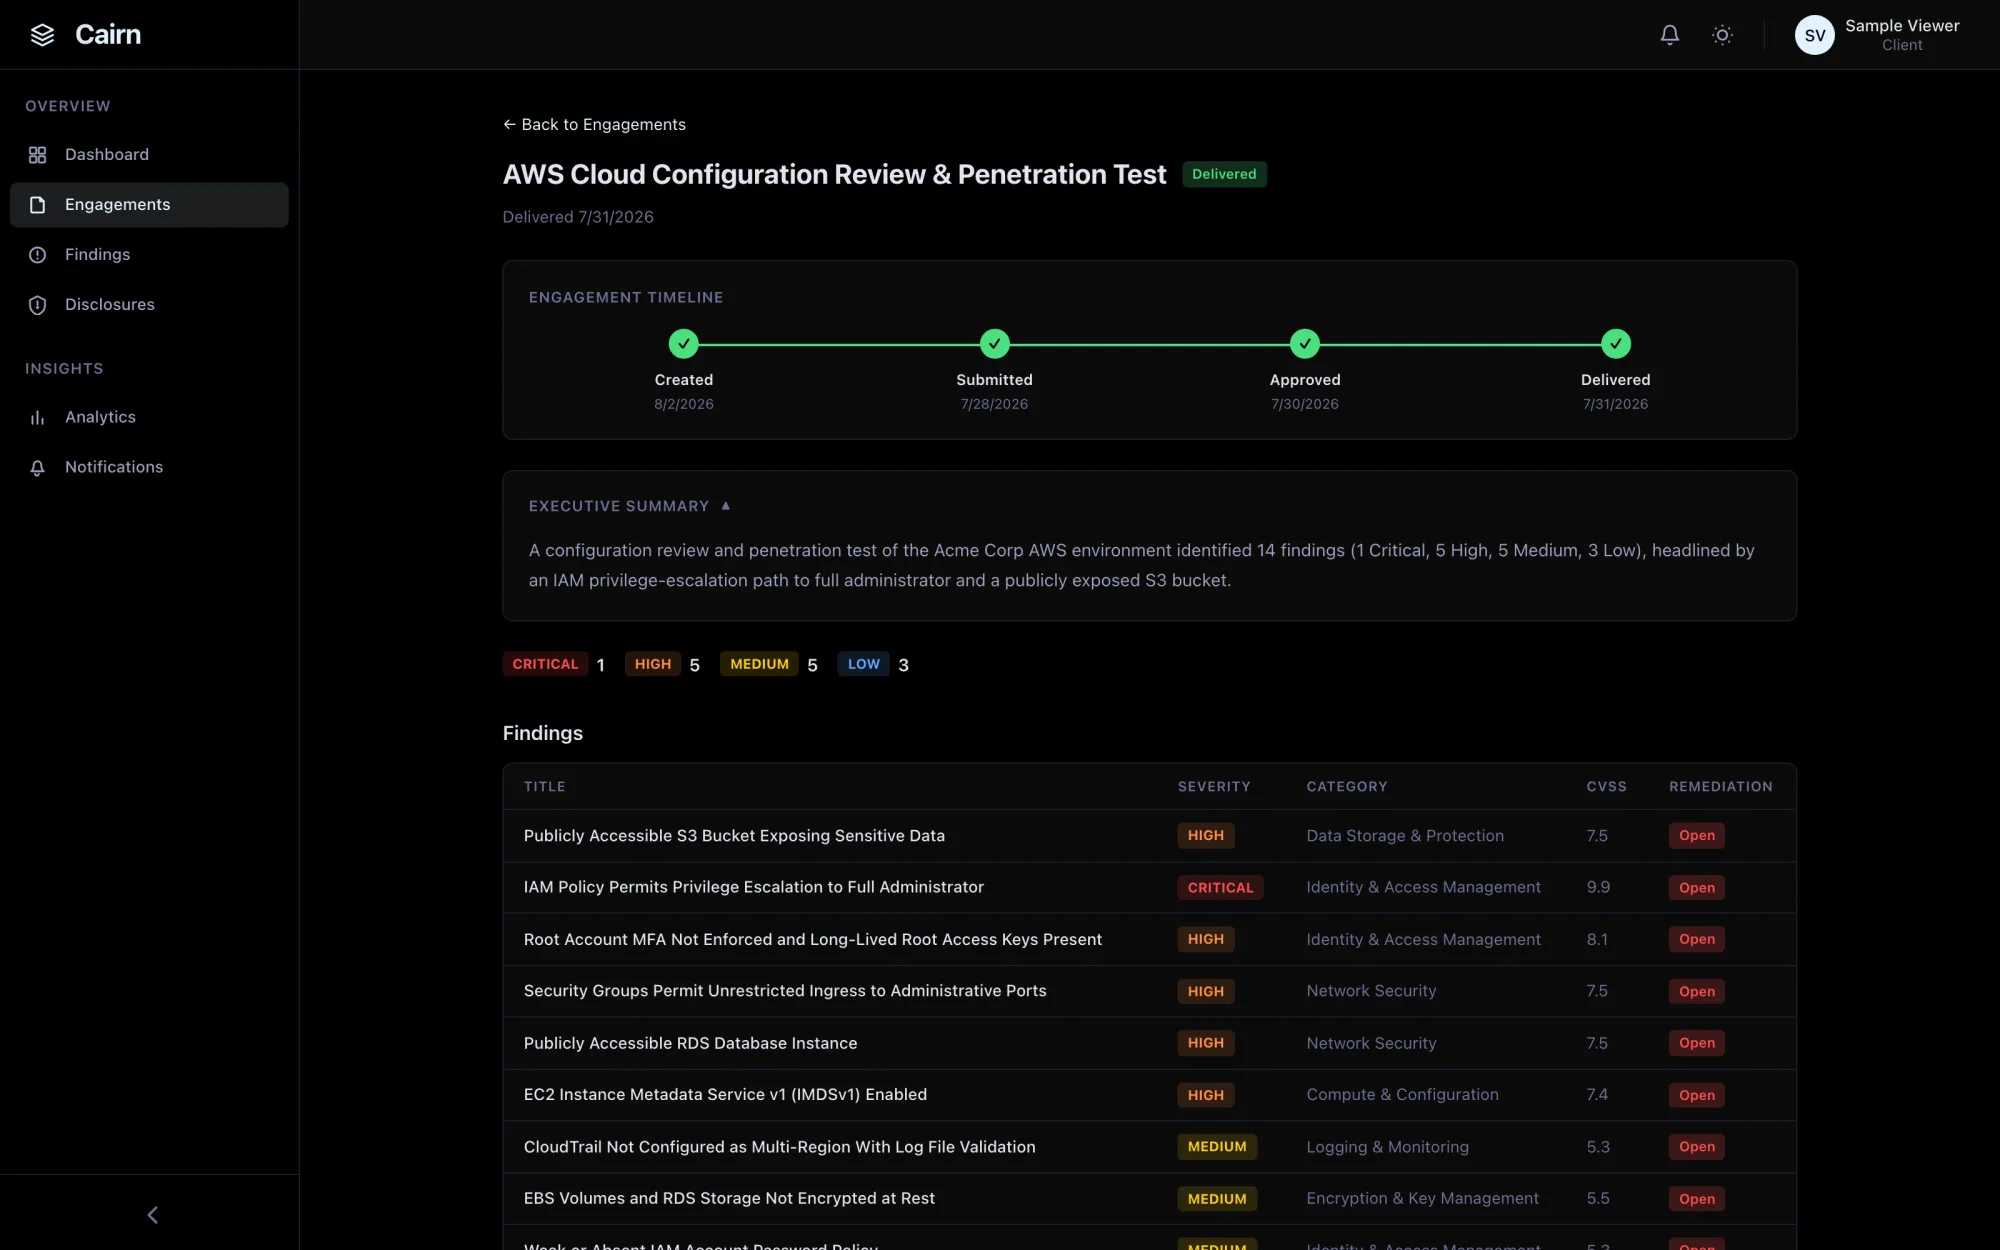The height and width of the screenshot is (1250, 2000).
Task: Toggle the light/dark theme sun icon
Action: (1722, 35)
